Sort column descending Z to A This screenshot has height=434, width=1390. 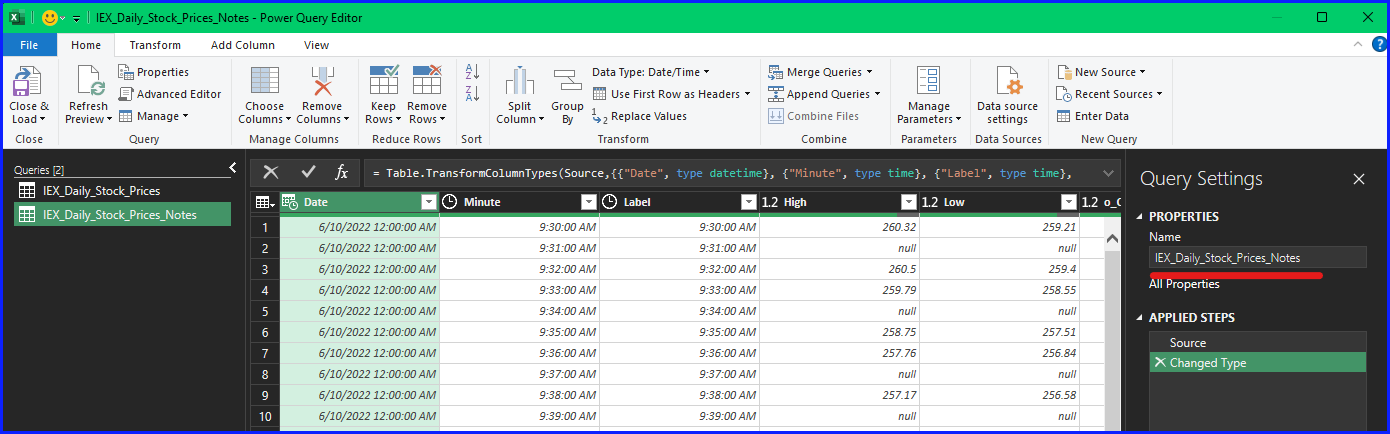coord(473,93)
